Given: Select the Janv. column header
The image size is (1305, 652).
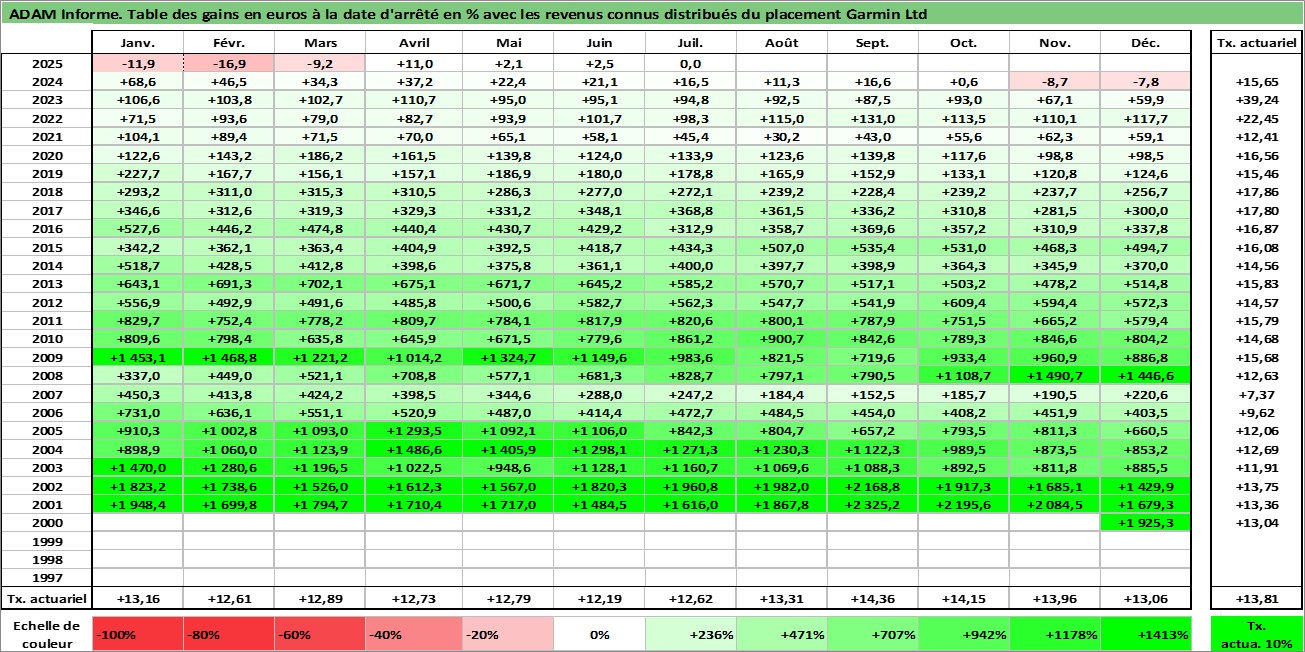Looking at the screenshot, I should pyautogui.click(x=137, y=43).
